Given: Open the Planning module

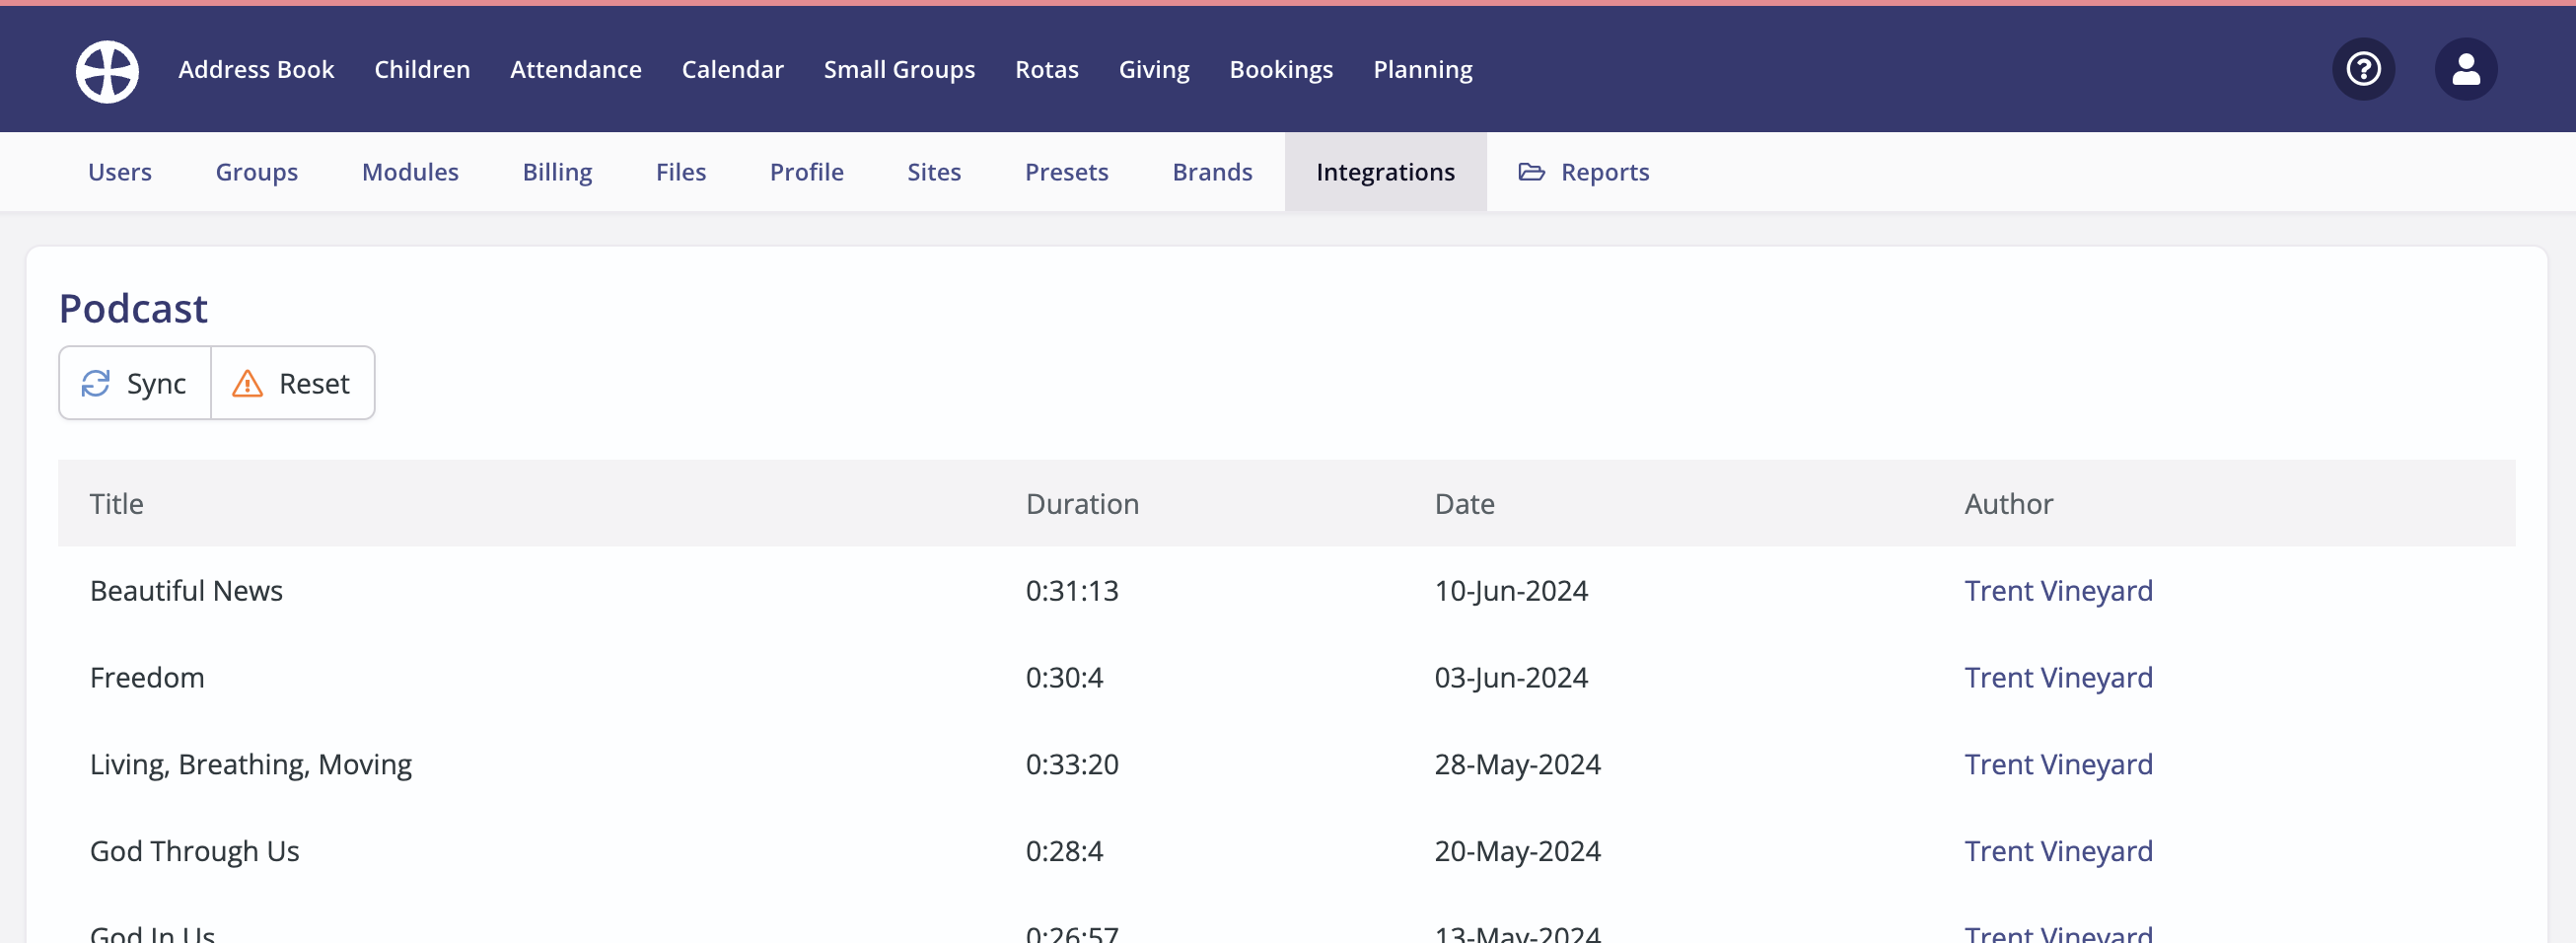Looking at the screenshot, I should point(1422,69).
